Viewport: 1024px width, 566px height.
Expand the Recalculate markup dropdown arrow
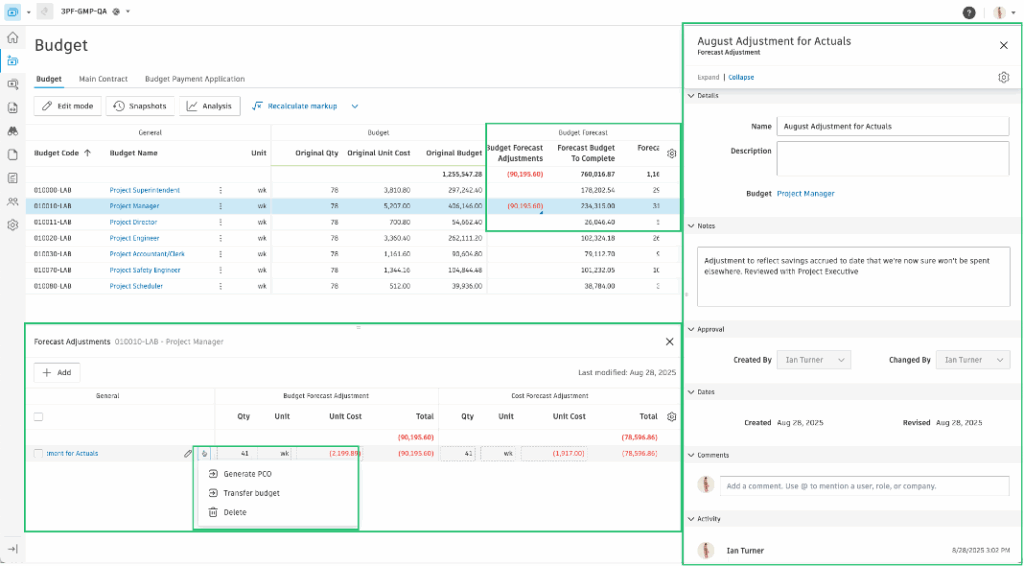coord(354,106)
